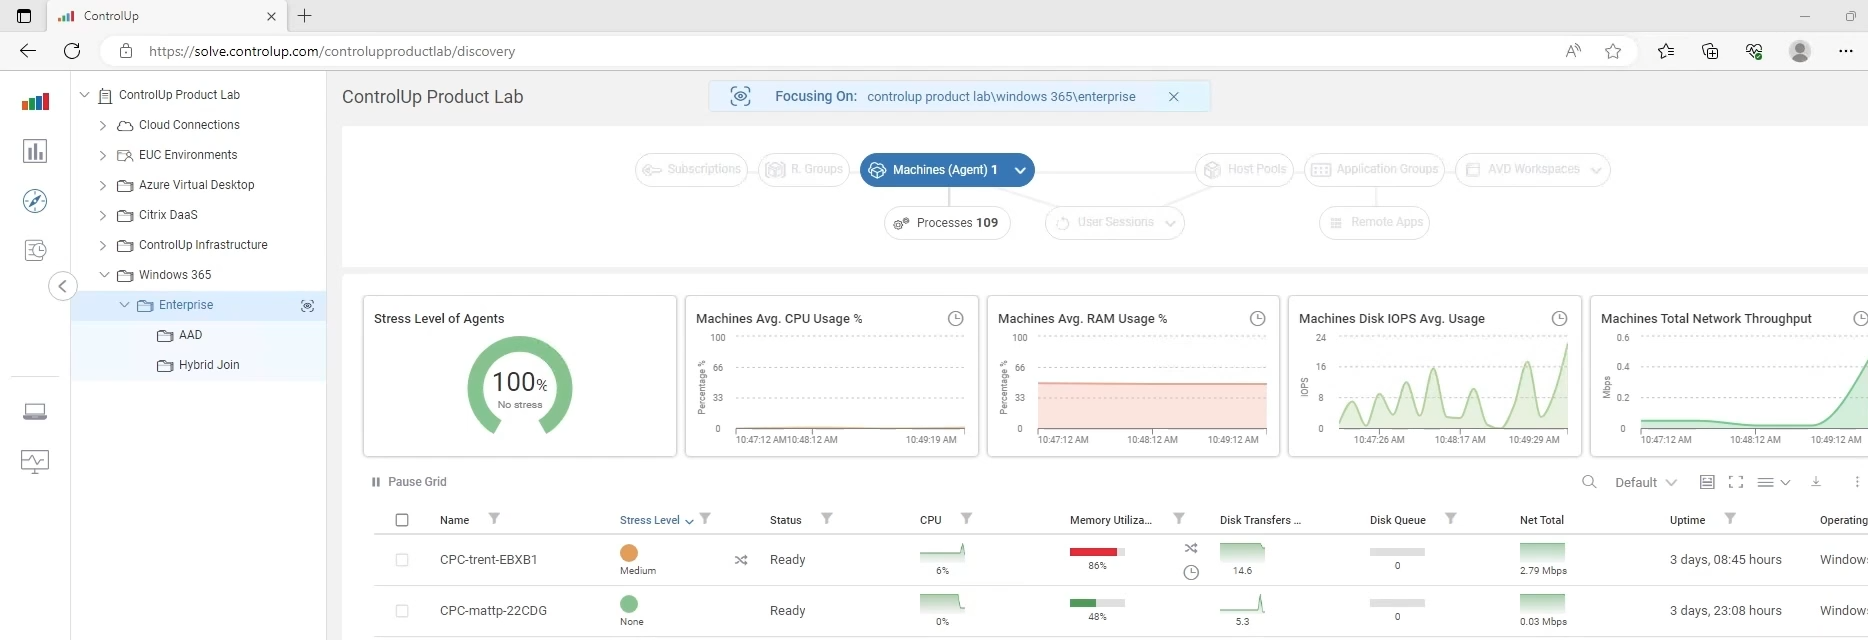Filter the Uptime column
1868x640 pixels.
pyautogui.click(x=1730, y=519)
